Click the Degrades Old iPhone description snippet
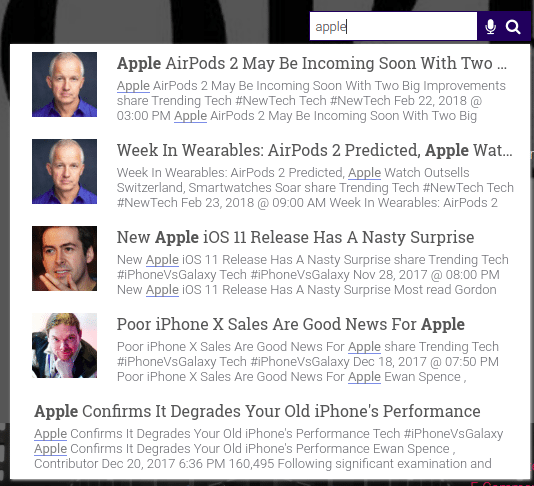Screen dimensions: 534x486 click(x=268, y=449)
